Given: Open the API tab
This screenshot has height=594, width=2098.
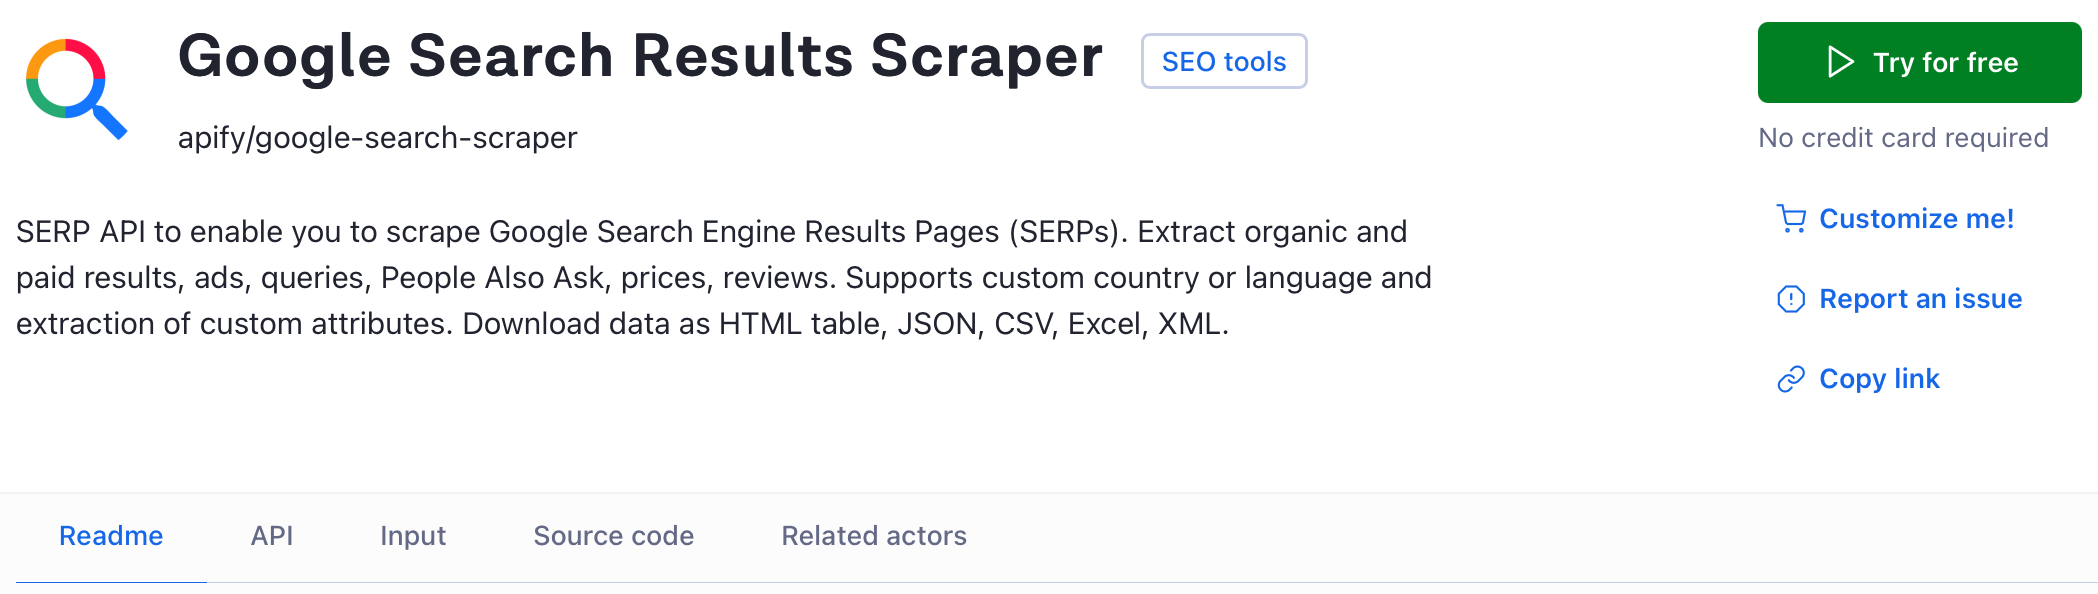Looking at the screenshot, I should coord(272,536).
